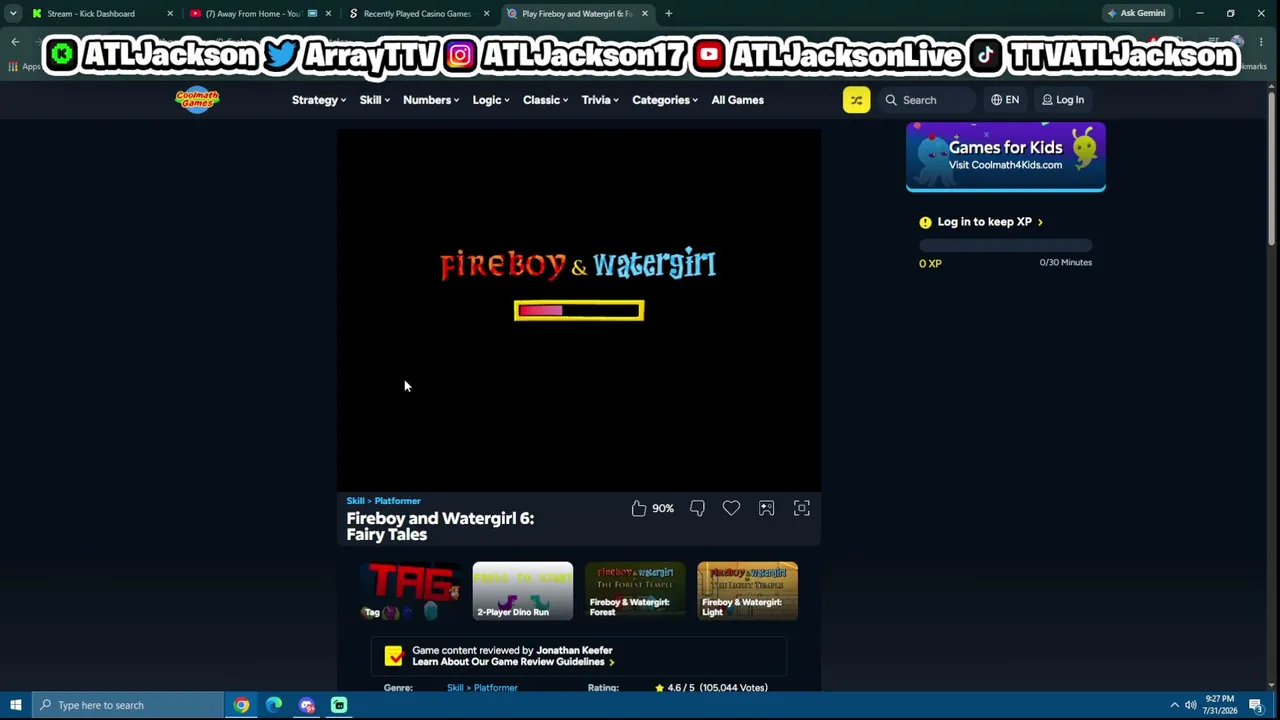Open Fireboy & Watergirl: Light thumbnail

(747, 591)
